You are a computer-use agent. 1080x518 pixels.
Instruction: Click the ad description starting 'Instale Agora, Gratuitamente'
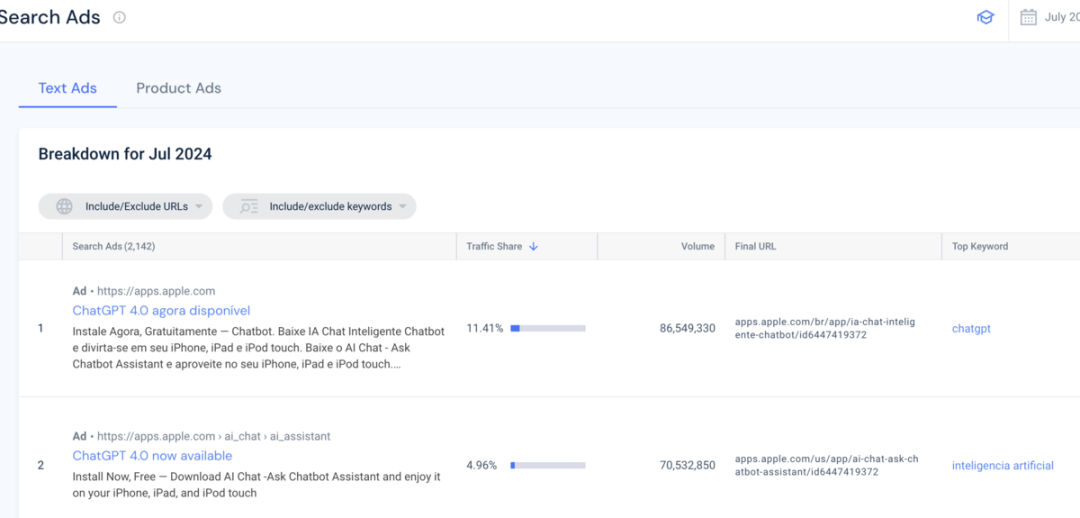pyautogui.click(x=258, y=348)
